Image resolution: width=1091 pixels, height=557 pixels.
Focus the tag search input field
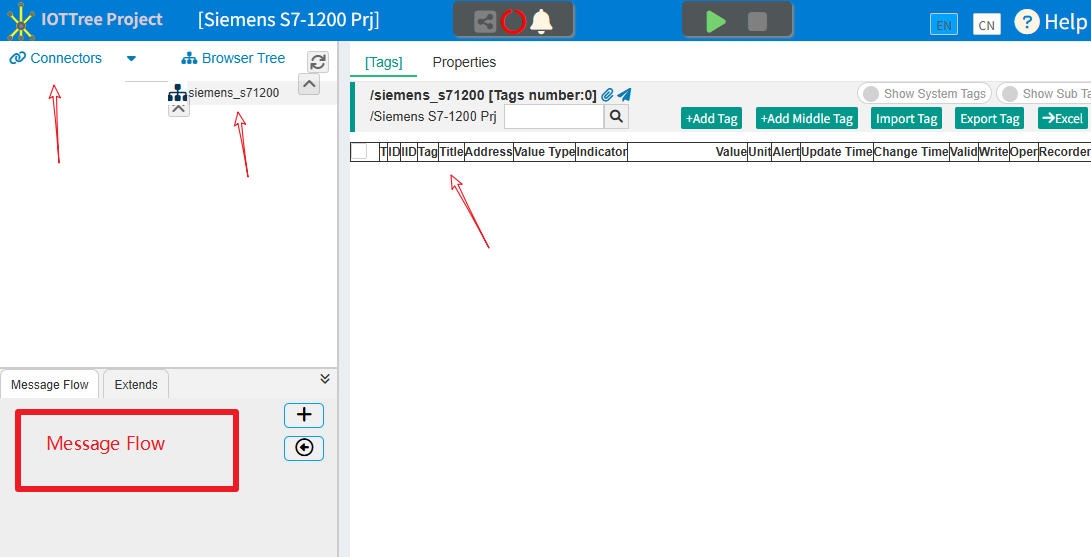point(554,117)
